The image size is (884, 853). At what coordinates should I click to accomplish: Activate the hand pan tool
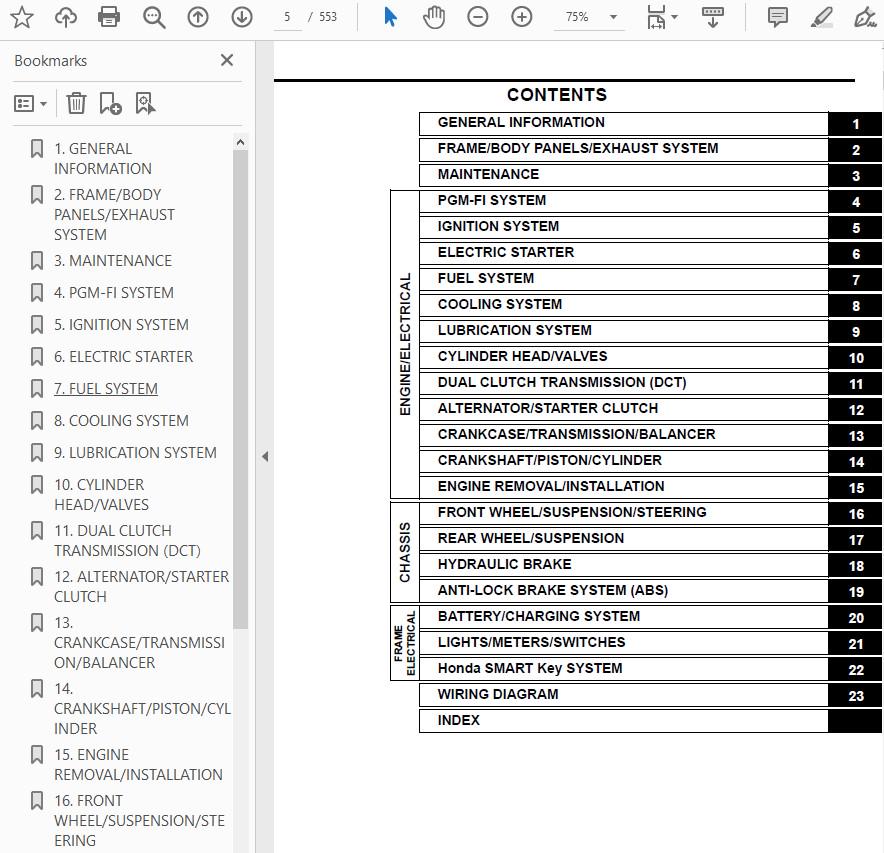[434, 17]
